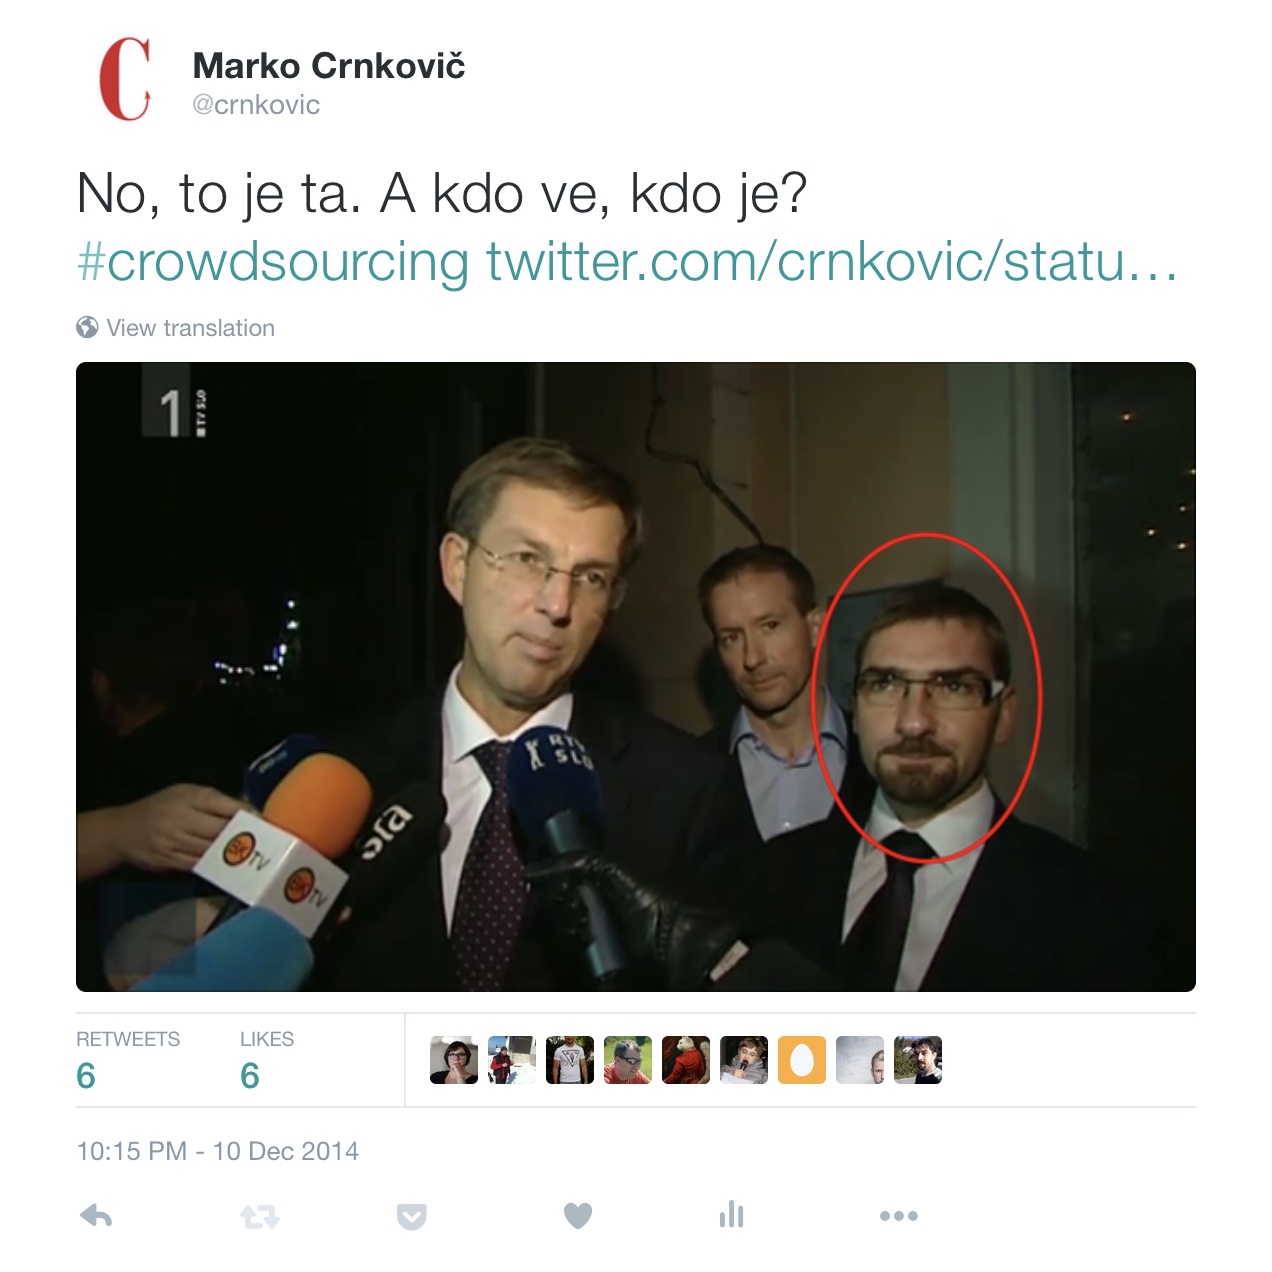Image resolution: width=1272 pixels, height=1272 pixels.
Task: View tweet activity analytics icon
Action: click(x=732, y=1215)
